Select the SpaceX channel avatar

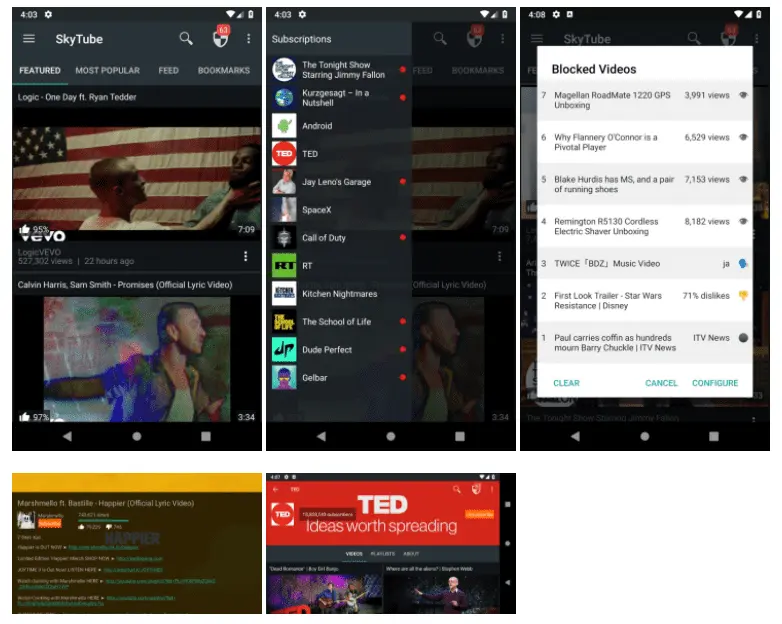284,209
